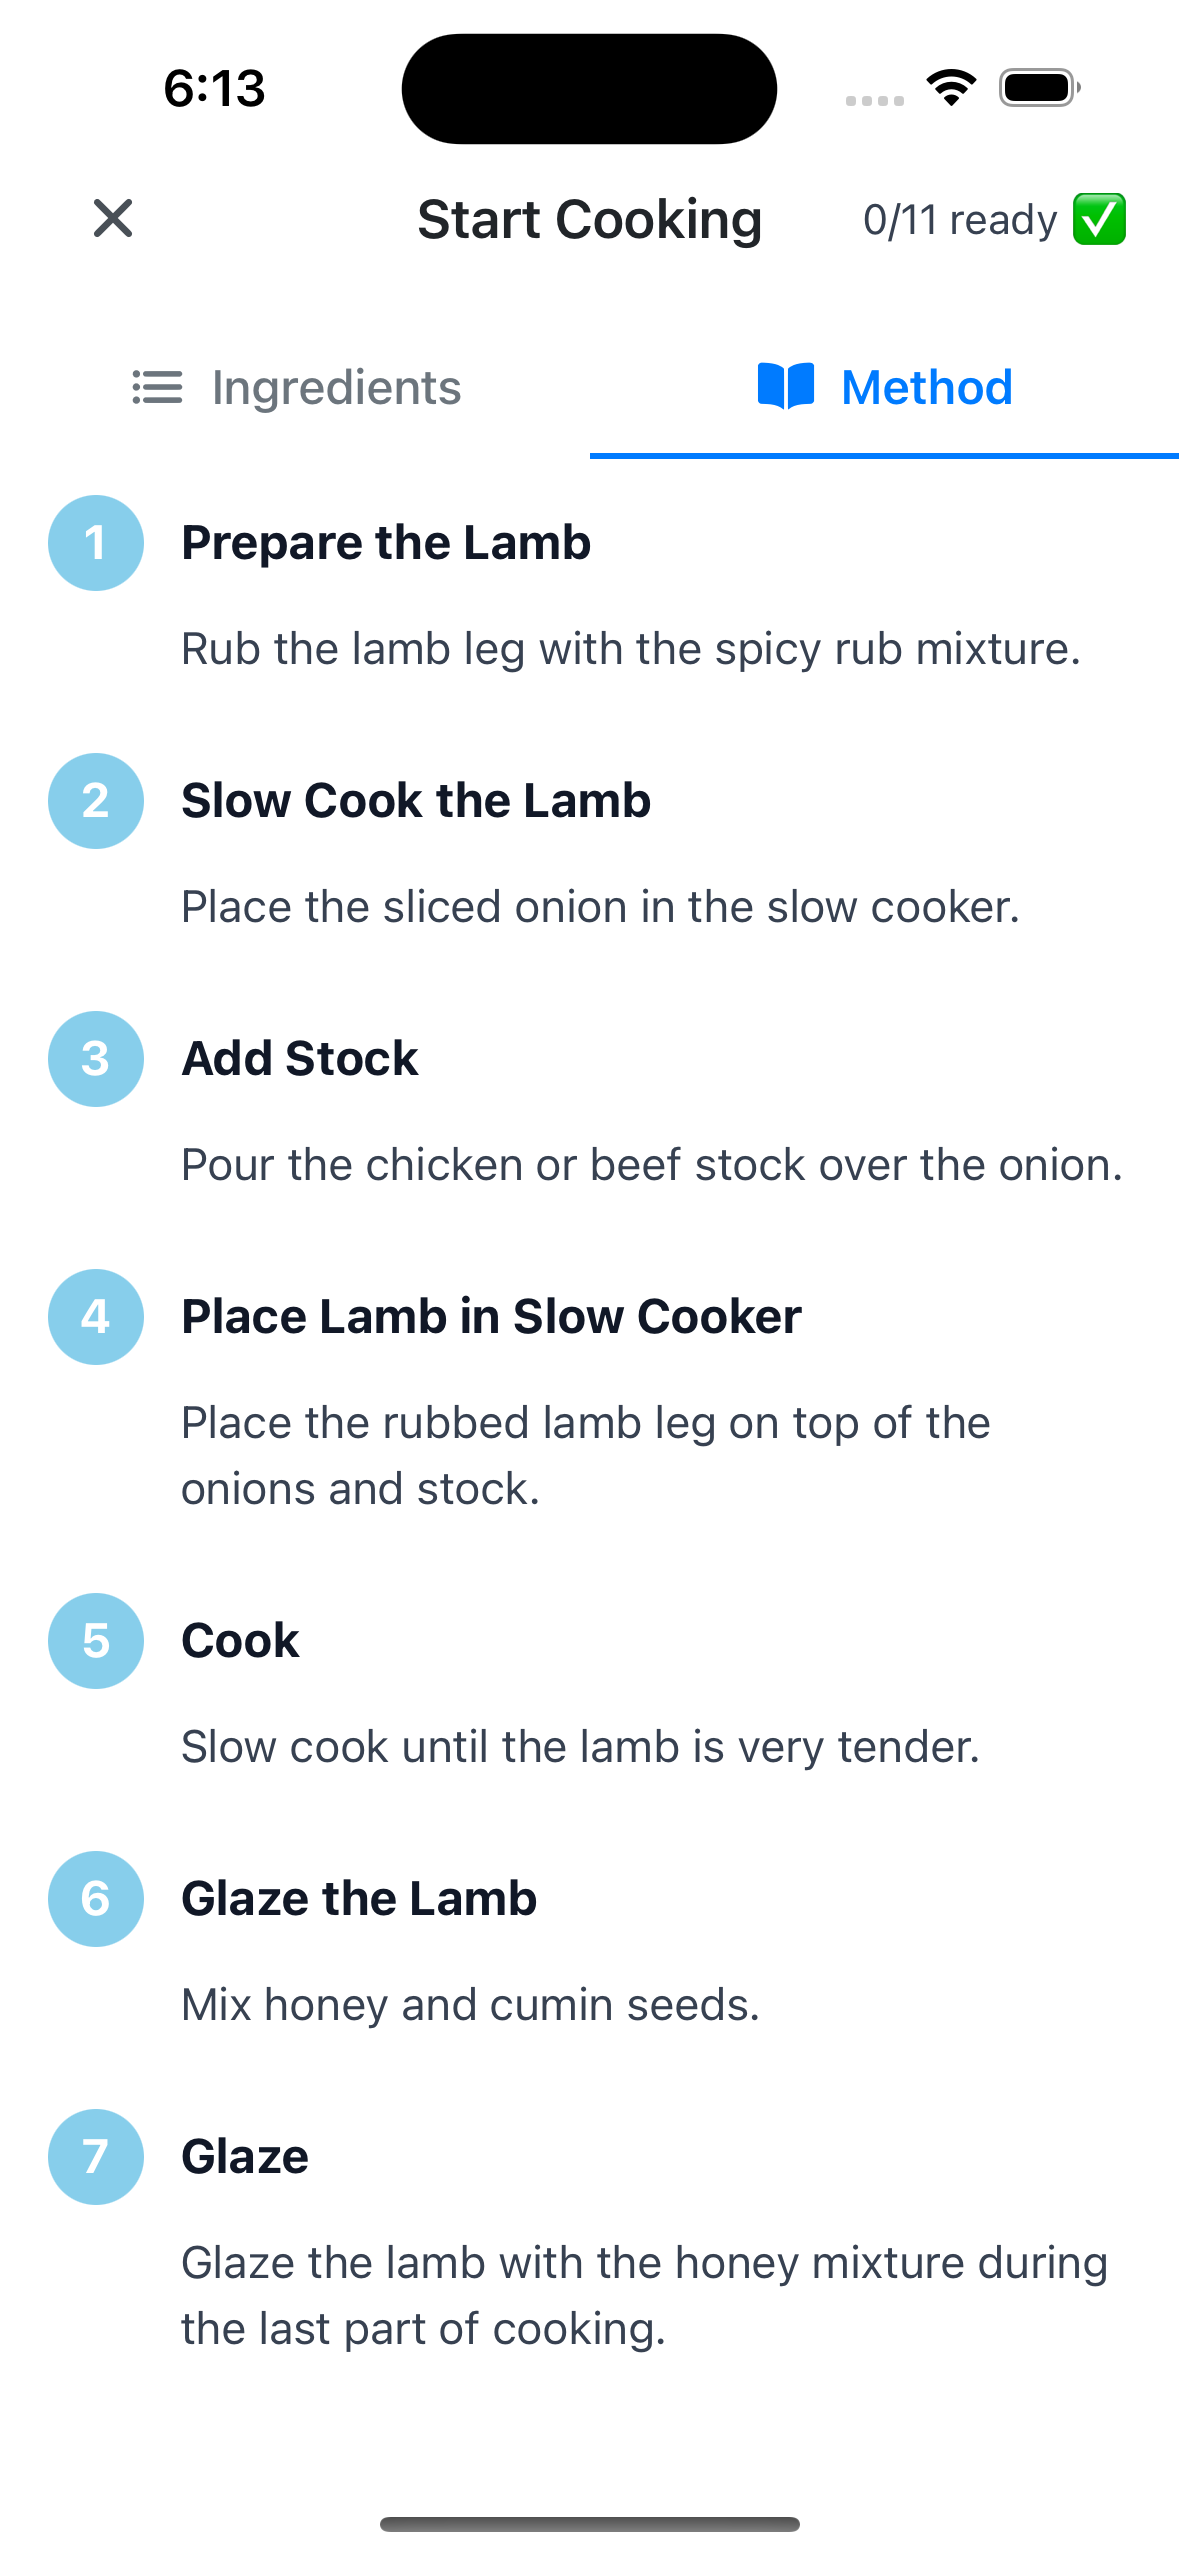1179x2556 pixels.
Task: Expand the Add Stock step details
Action: tap(300, 1058)
